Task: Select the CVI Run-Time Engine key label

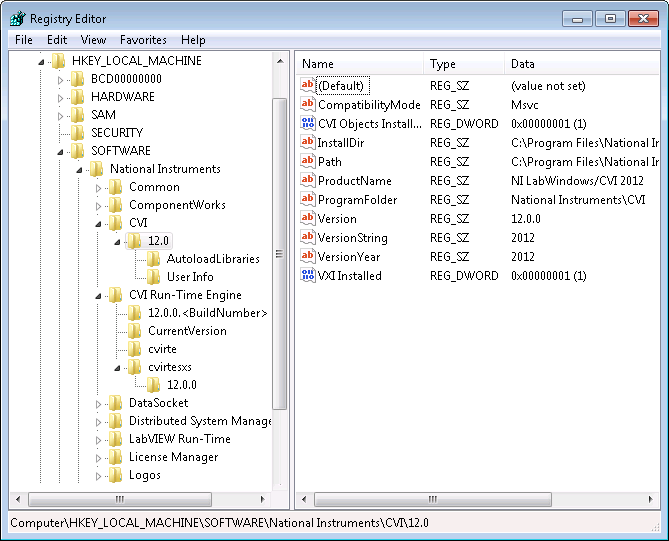Action: [x=185, y=295]
